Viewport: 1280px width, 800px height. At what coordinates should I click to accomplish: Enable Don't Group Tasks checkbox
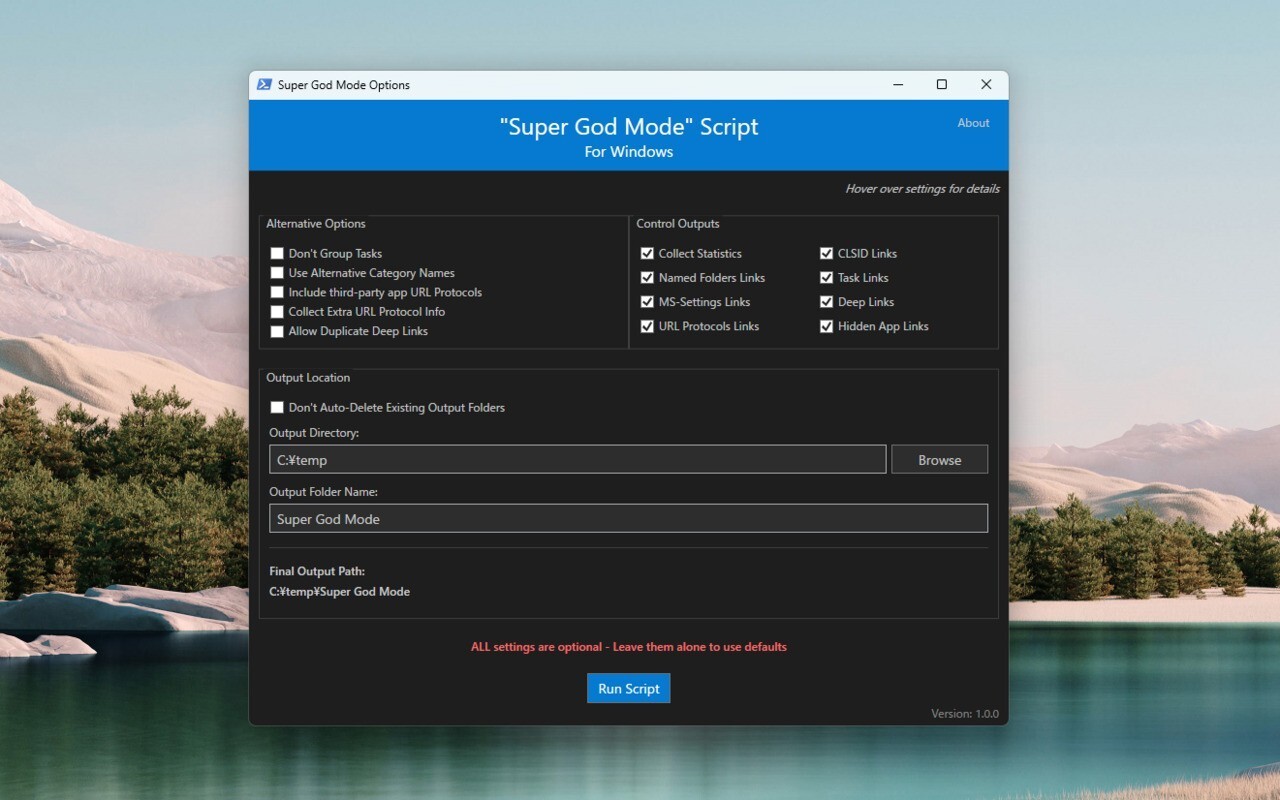(x=277, y=254)
